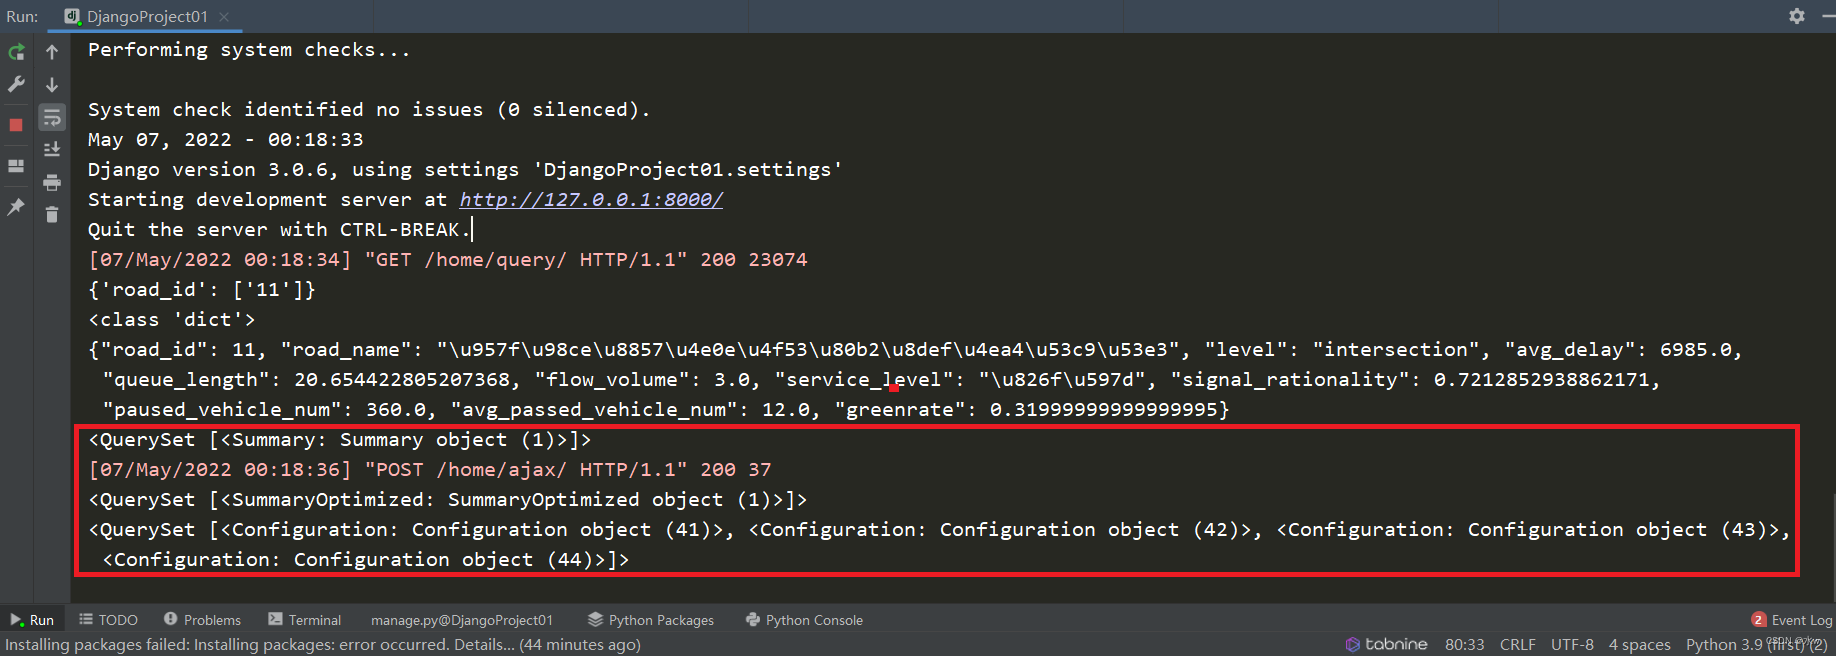1836x656 pixels.
Task: Restore layout with the panels icon
Action: 16,166
